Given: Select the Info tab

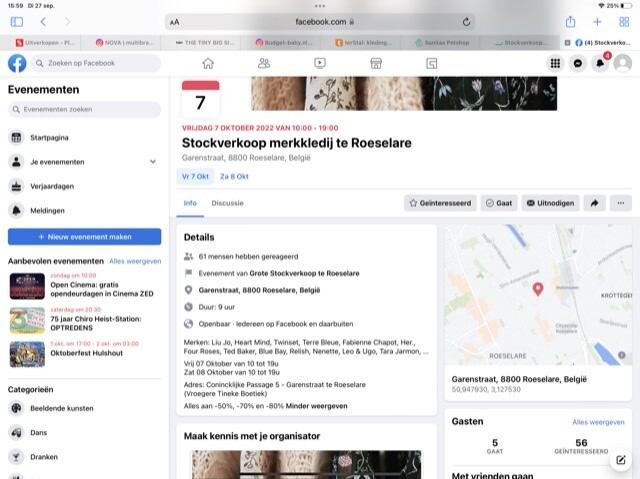Looking at the screenshot, I should tap(190, 203).
